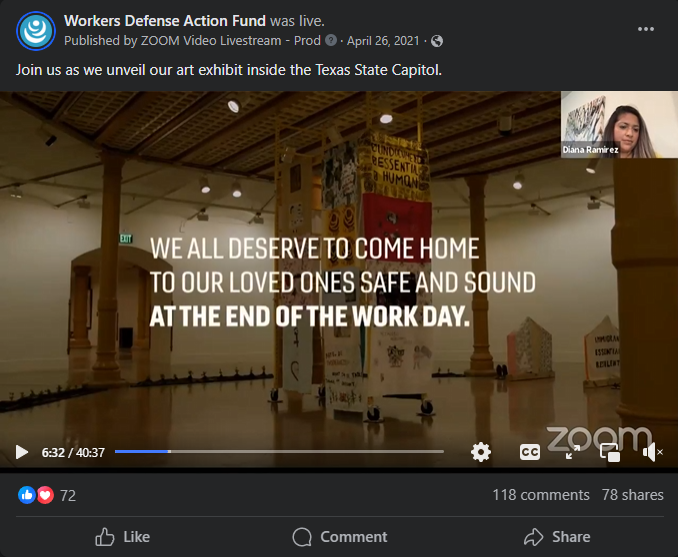The image size is (678, 557).
Task: View the 78 shares list
Action: click(x=633, y=495)
